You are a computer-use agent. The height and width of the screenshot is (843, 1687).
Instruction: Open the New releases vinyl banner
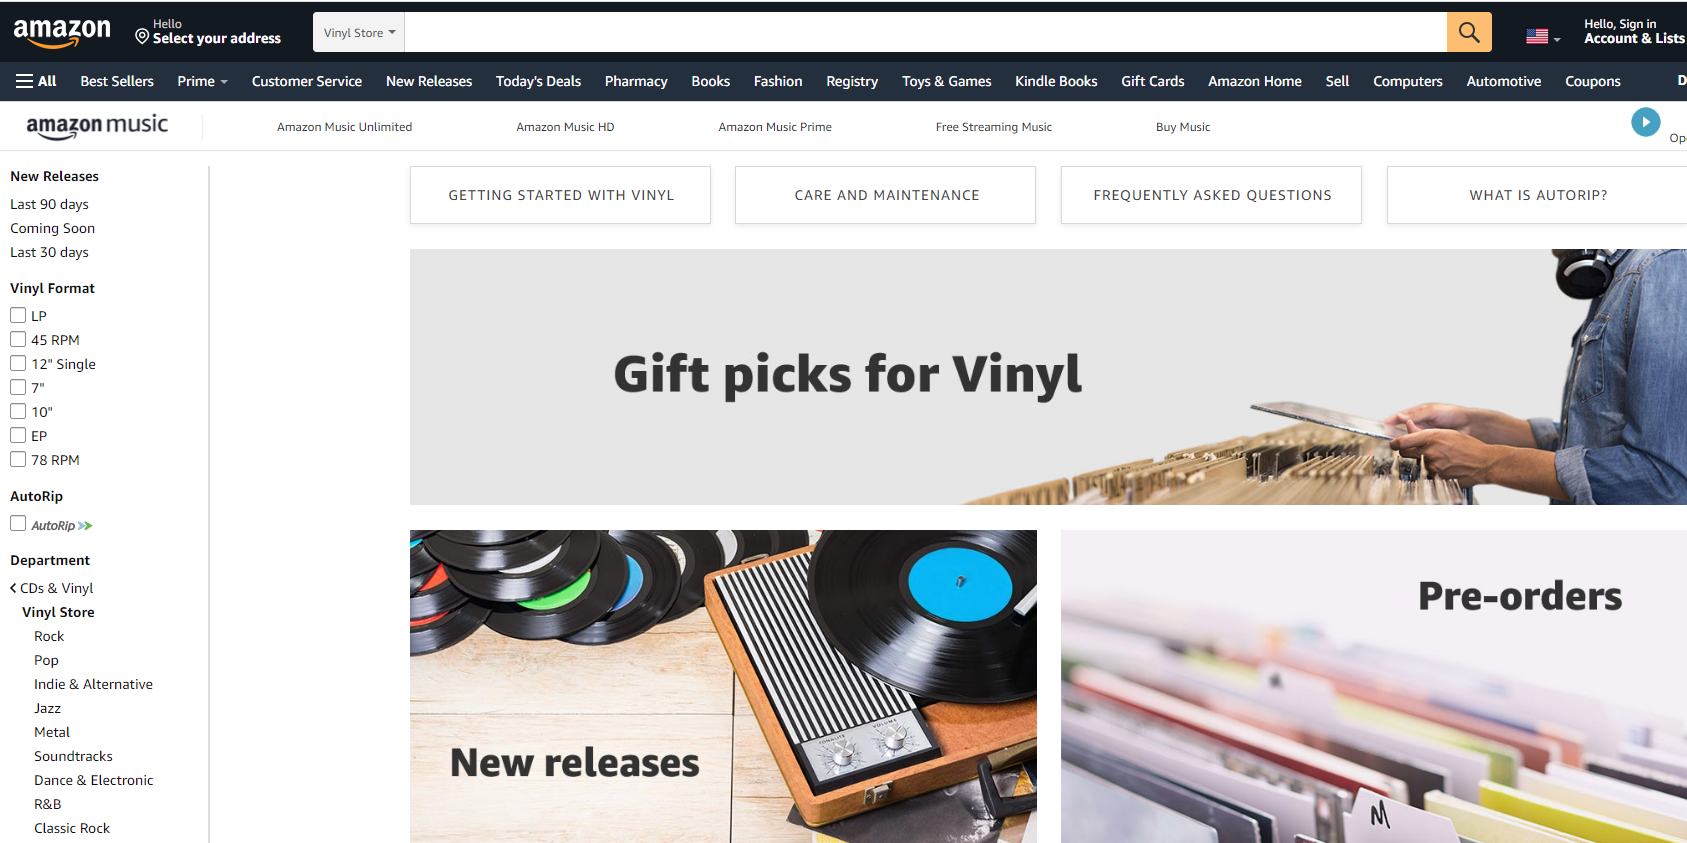tap(723, 686)
